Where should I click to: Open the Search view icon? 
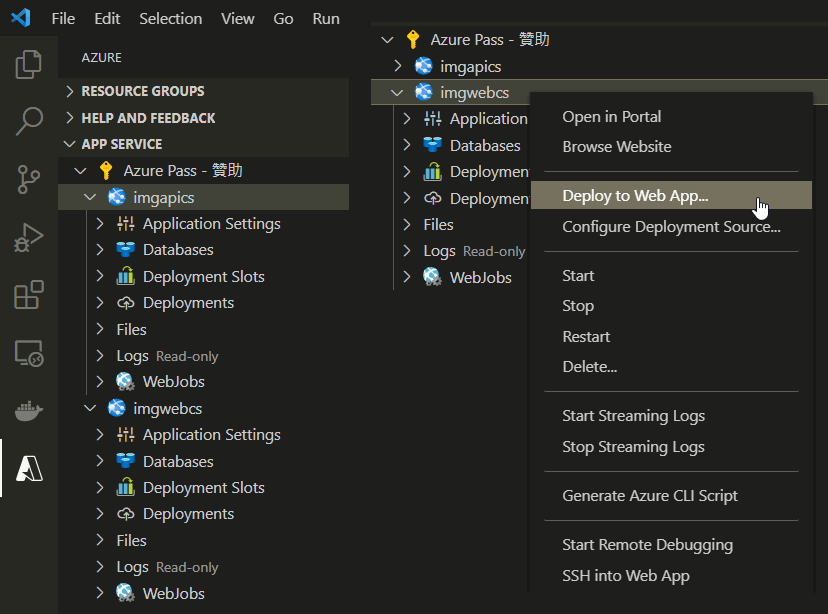(29, 122)
